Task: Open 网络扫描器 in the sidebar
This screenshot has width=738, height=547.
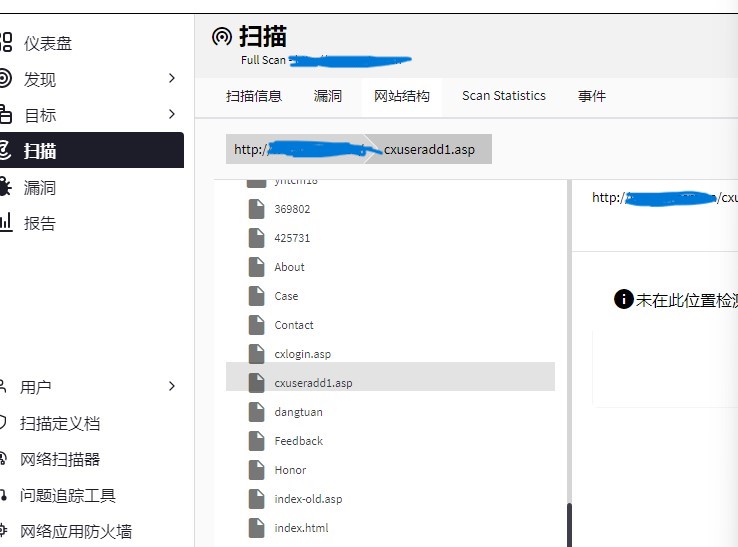Action: (60, 459)
